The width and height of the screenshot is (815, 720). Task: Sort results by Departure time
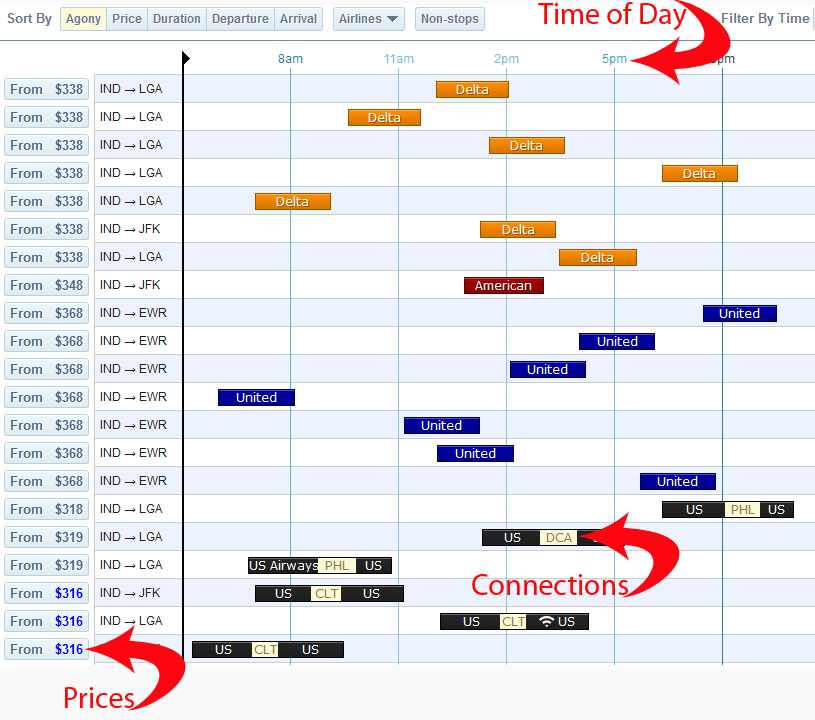(240, 19)
